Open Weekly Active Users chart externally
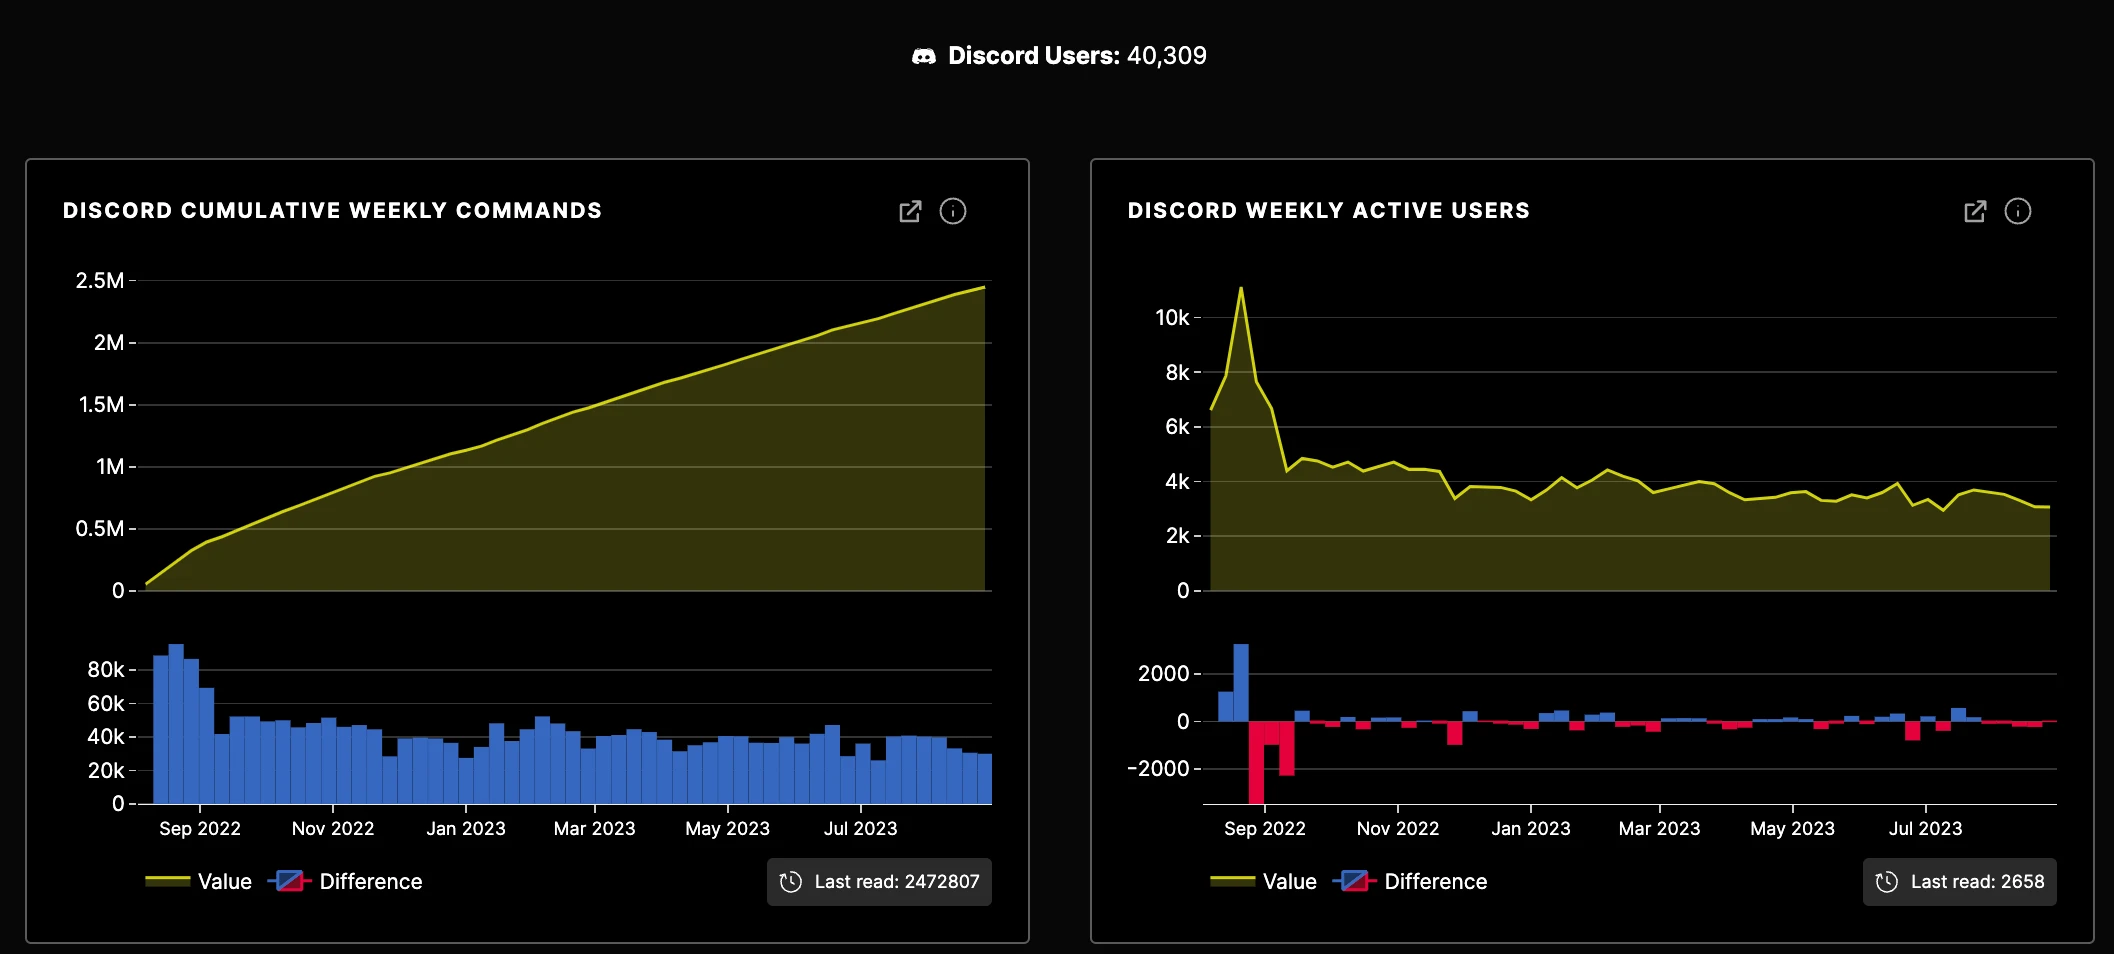Screen dimensions: 2114x954 (x=1975, y=211)
